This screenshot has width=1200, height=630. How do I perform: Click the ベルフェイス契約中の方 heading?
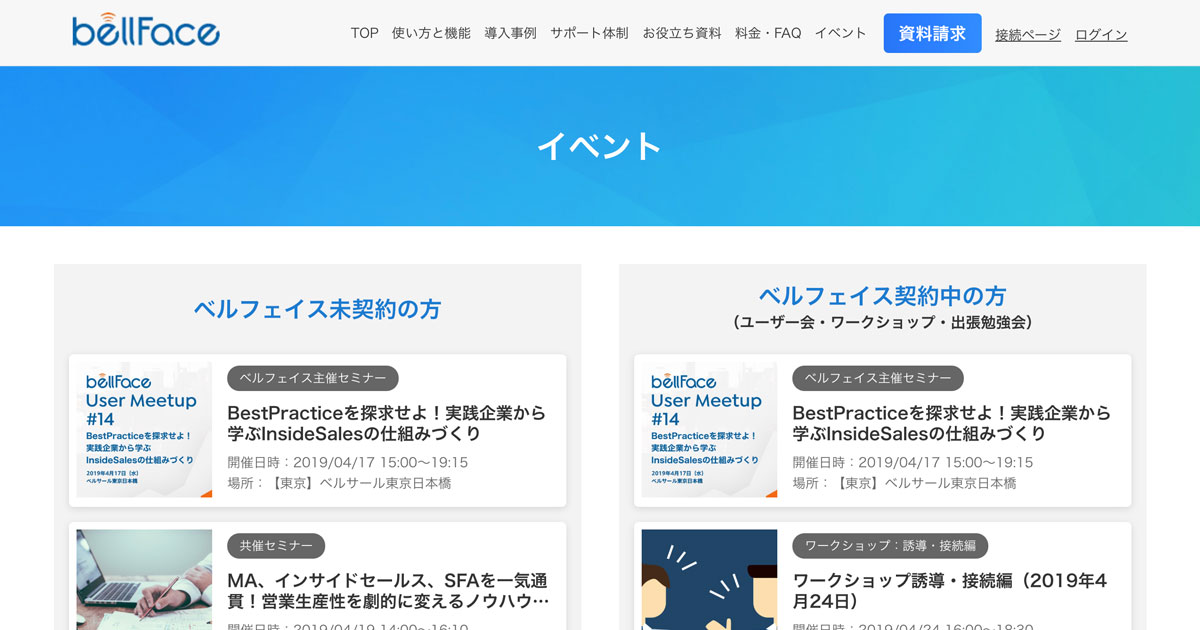coord(882,296)
